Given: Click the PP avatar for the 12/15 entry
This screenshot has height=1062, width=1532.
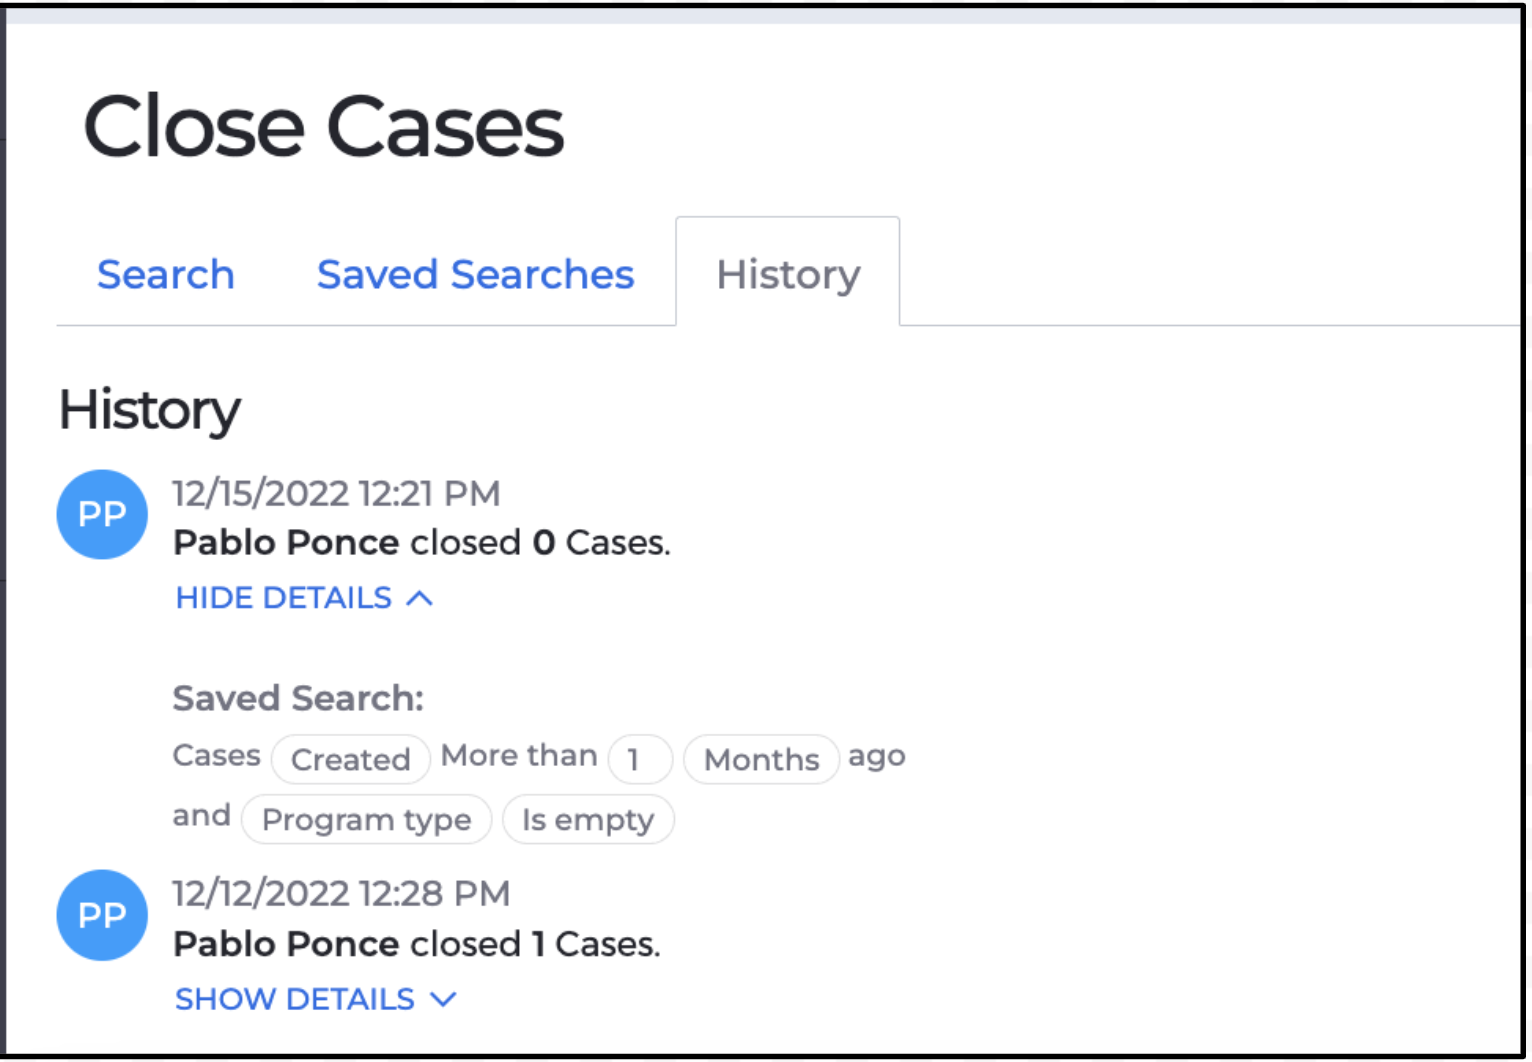Looking at the screenshot, I should click(x=102, y=514).
